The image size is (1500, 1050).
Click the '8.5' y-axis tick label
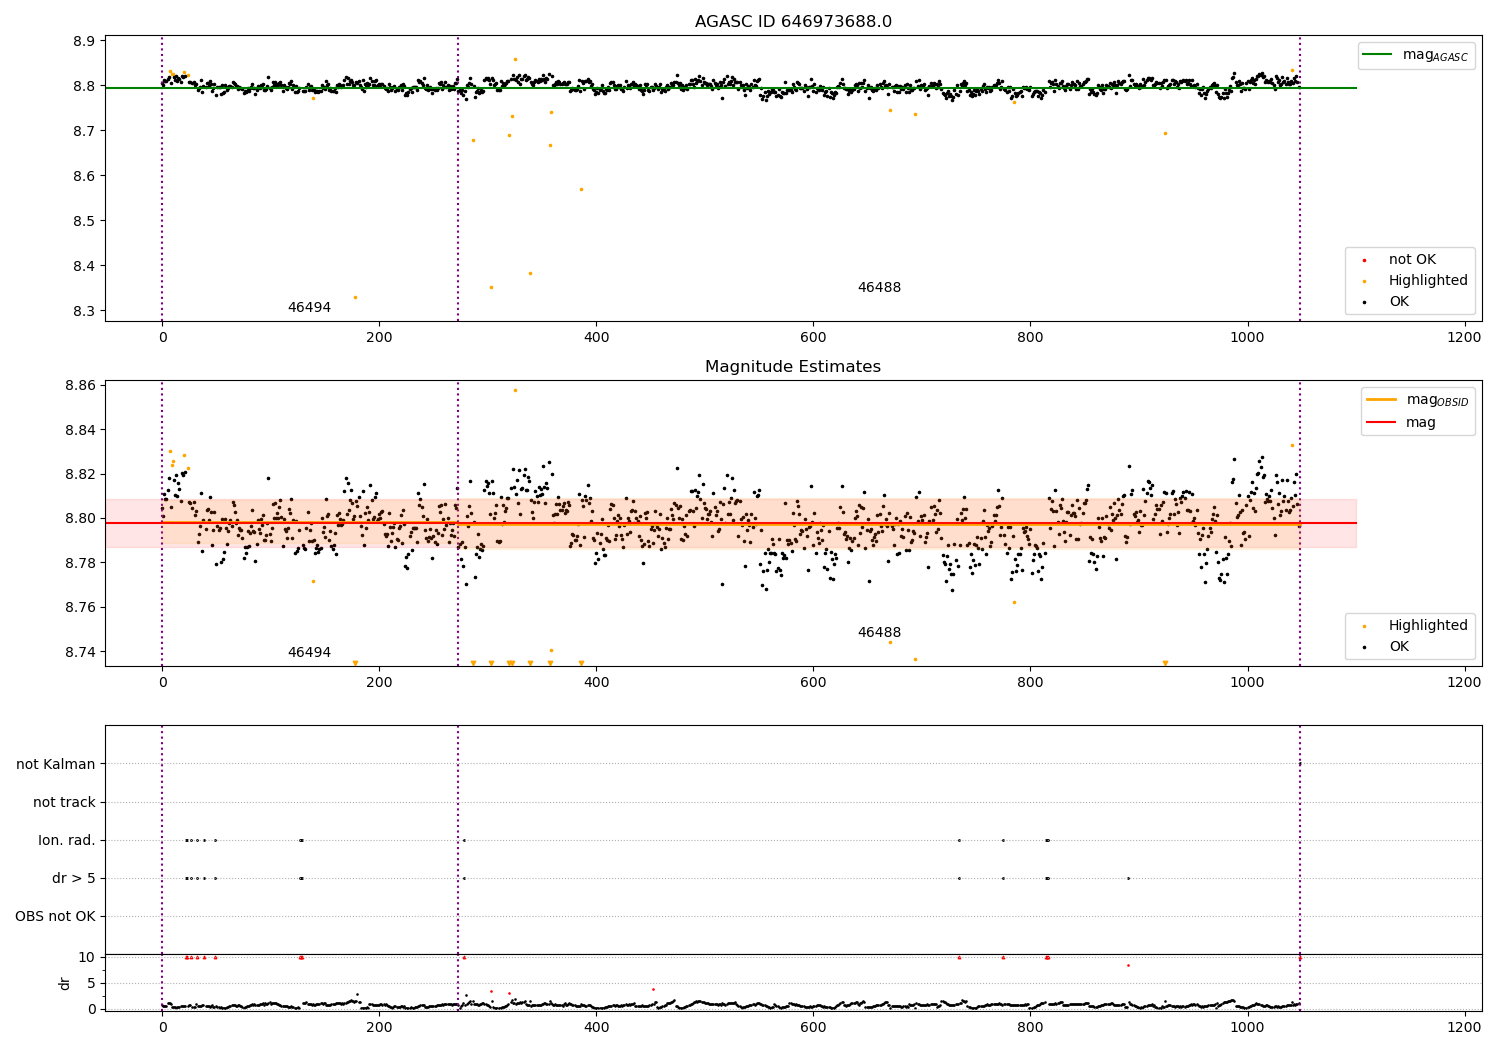[x=84, y=221]
